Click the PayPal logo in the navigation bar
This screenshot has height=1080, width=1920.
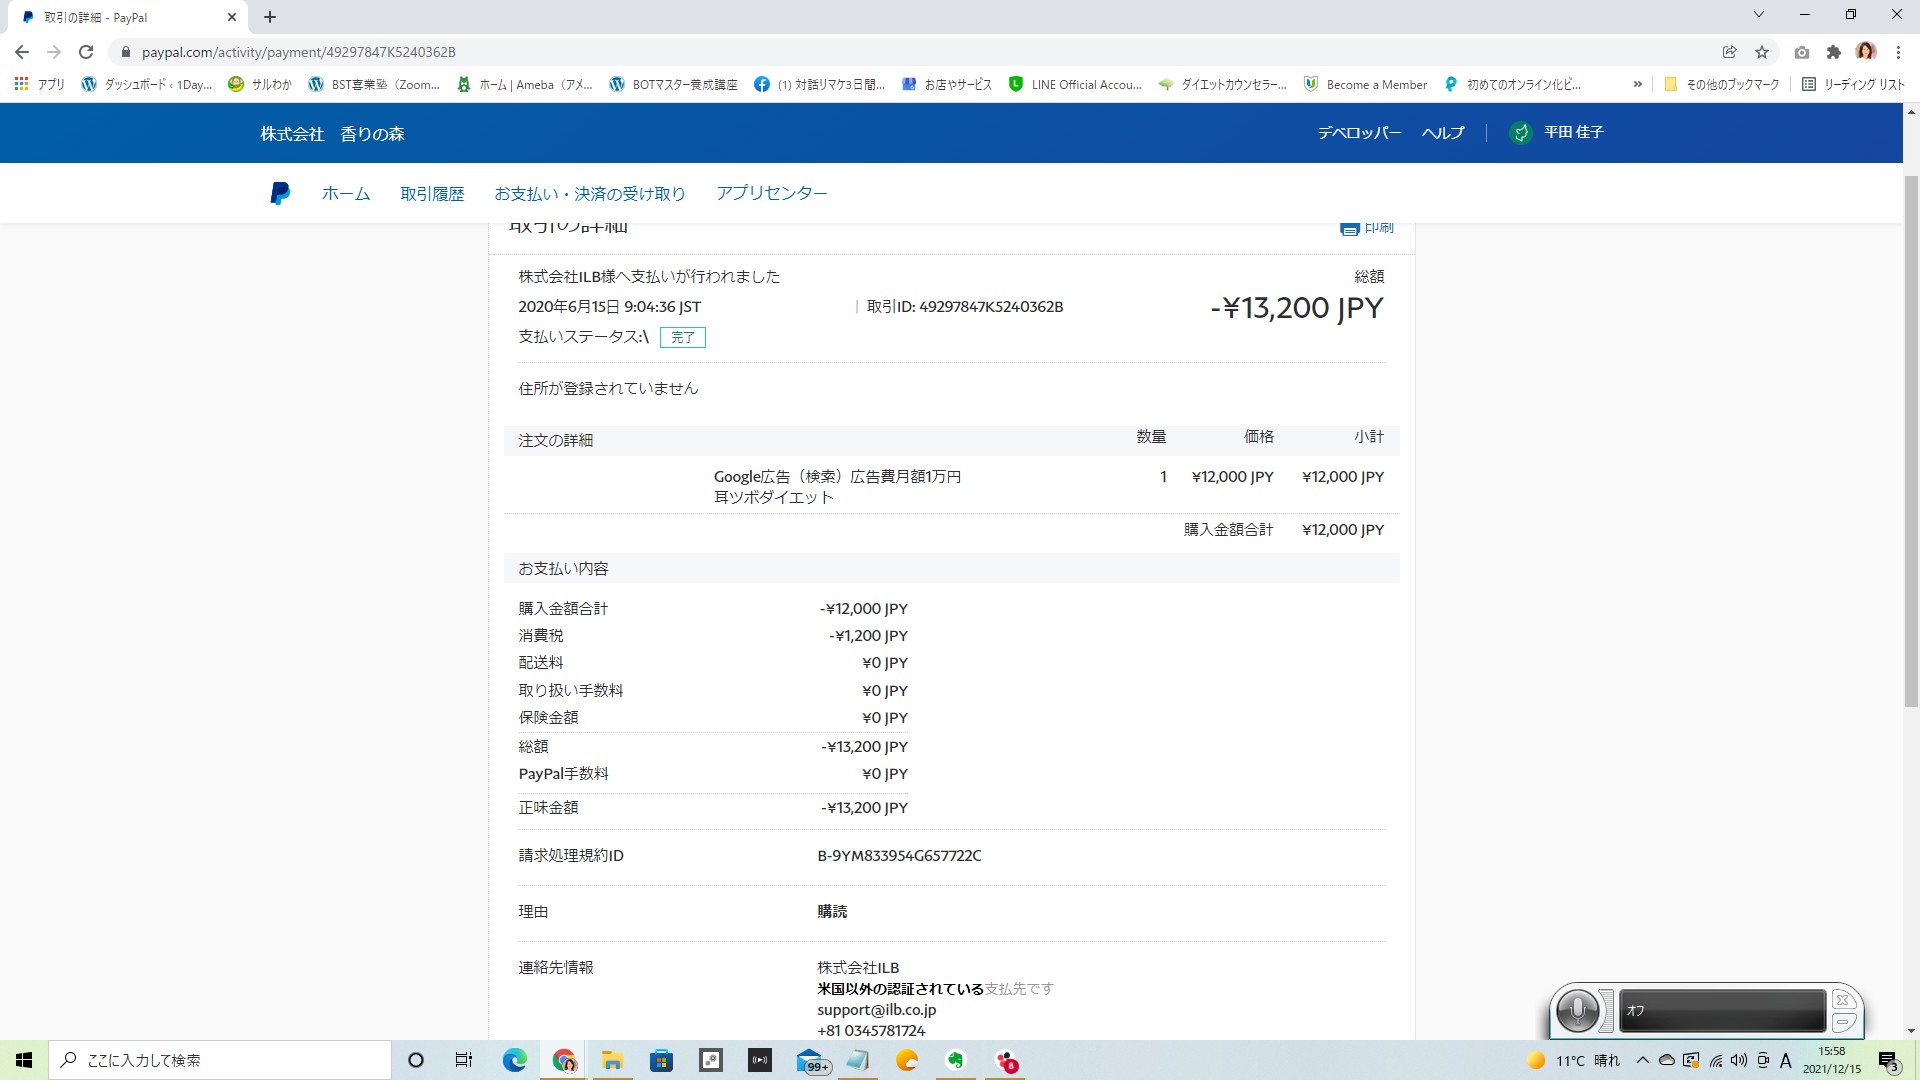coord(280,193)
